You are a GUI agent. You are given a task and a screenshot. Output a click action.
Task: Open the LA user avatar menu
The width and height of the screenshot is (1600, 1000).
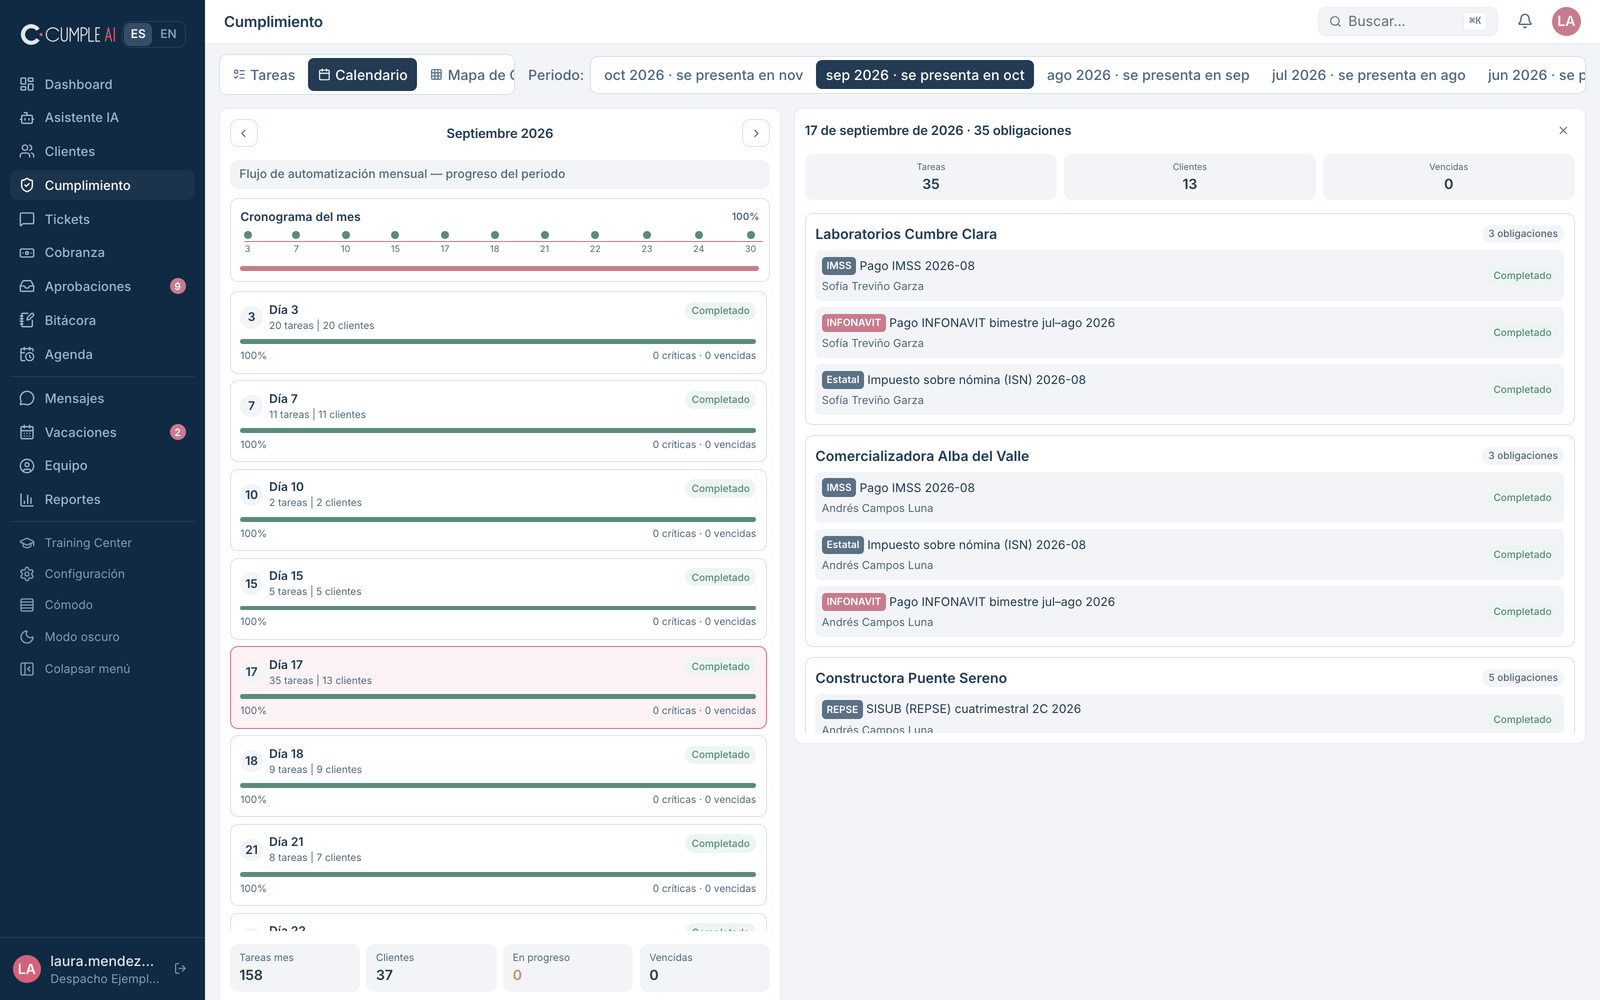point(1566,21)
